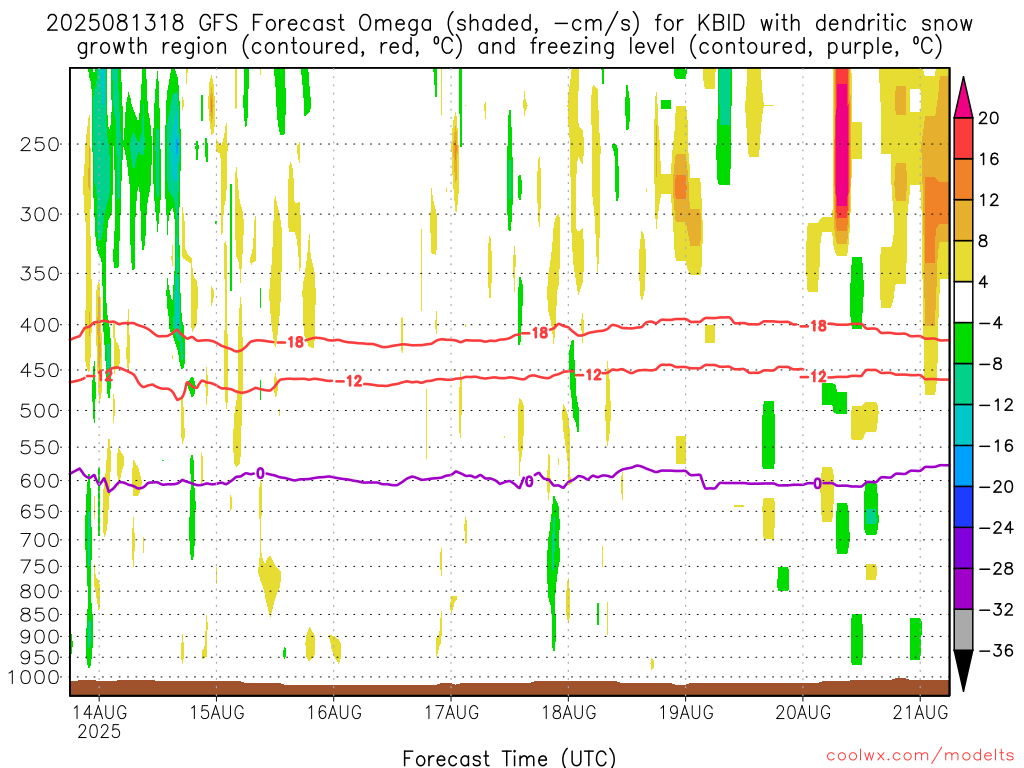This screenshot has height=768, width=1024.
Task: Click the Forecast Time (UTC) axis title
Action: coord(509,758)
